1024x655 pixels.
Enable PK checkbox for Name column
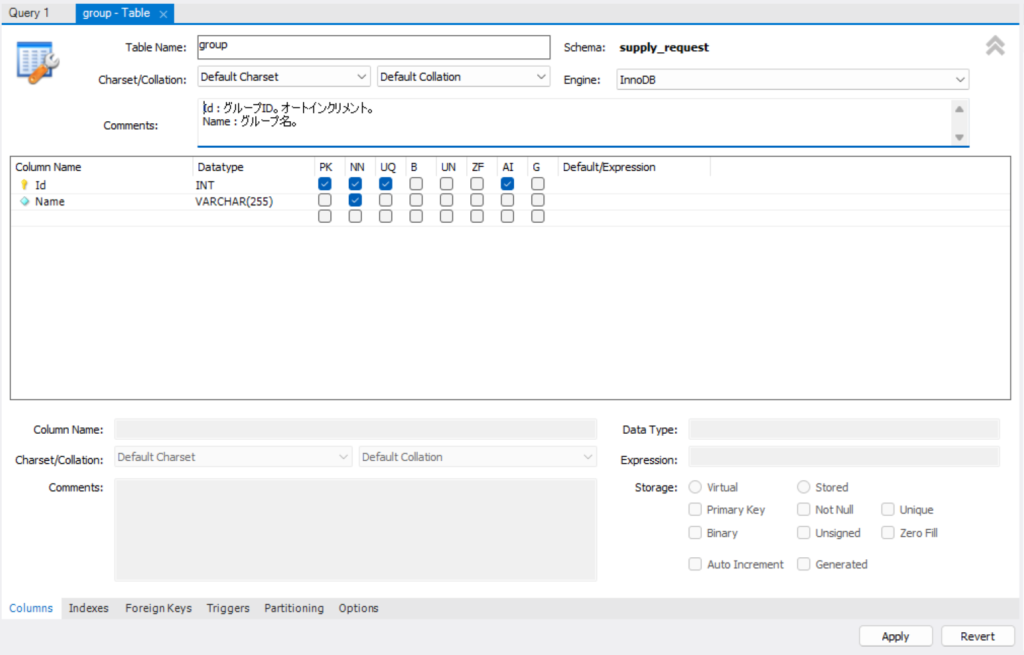click(x=325, y=200)
